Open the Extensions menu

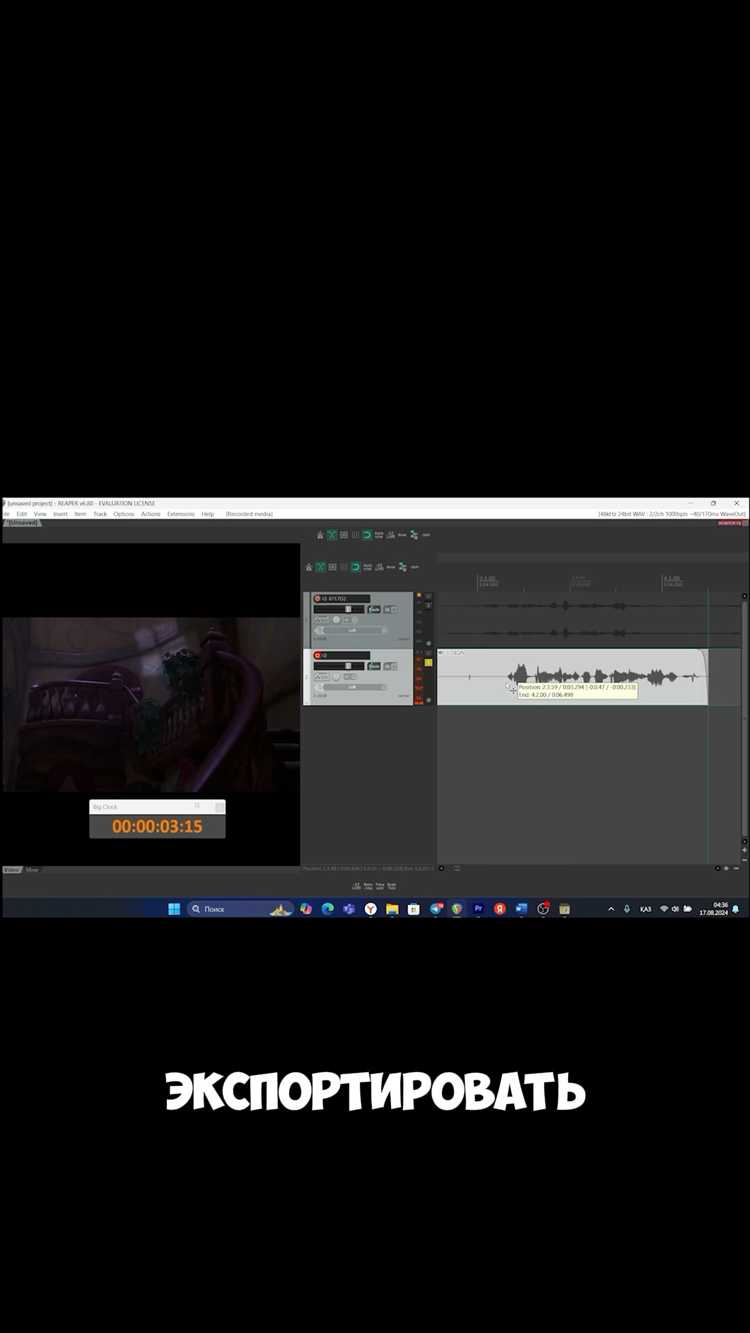[x=181, y=514]
